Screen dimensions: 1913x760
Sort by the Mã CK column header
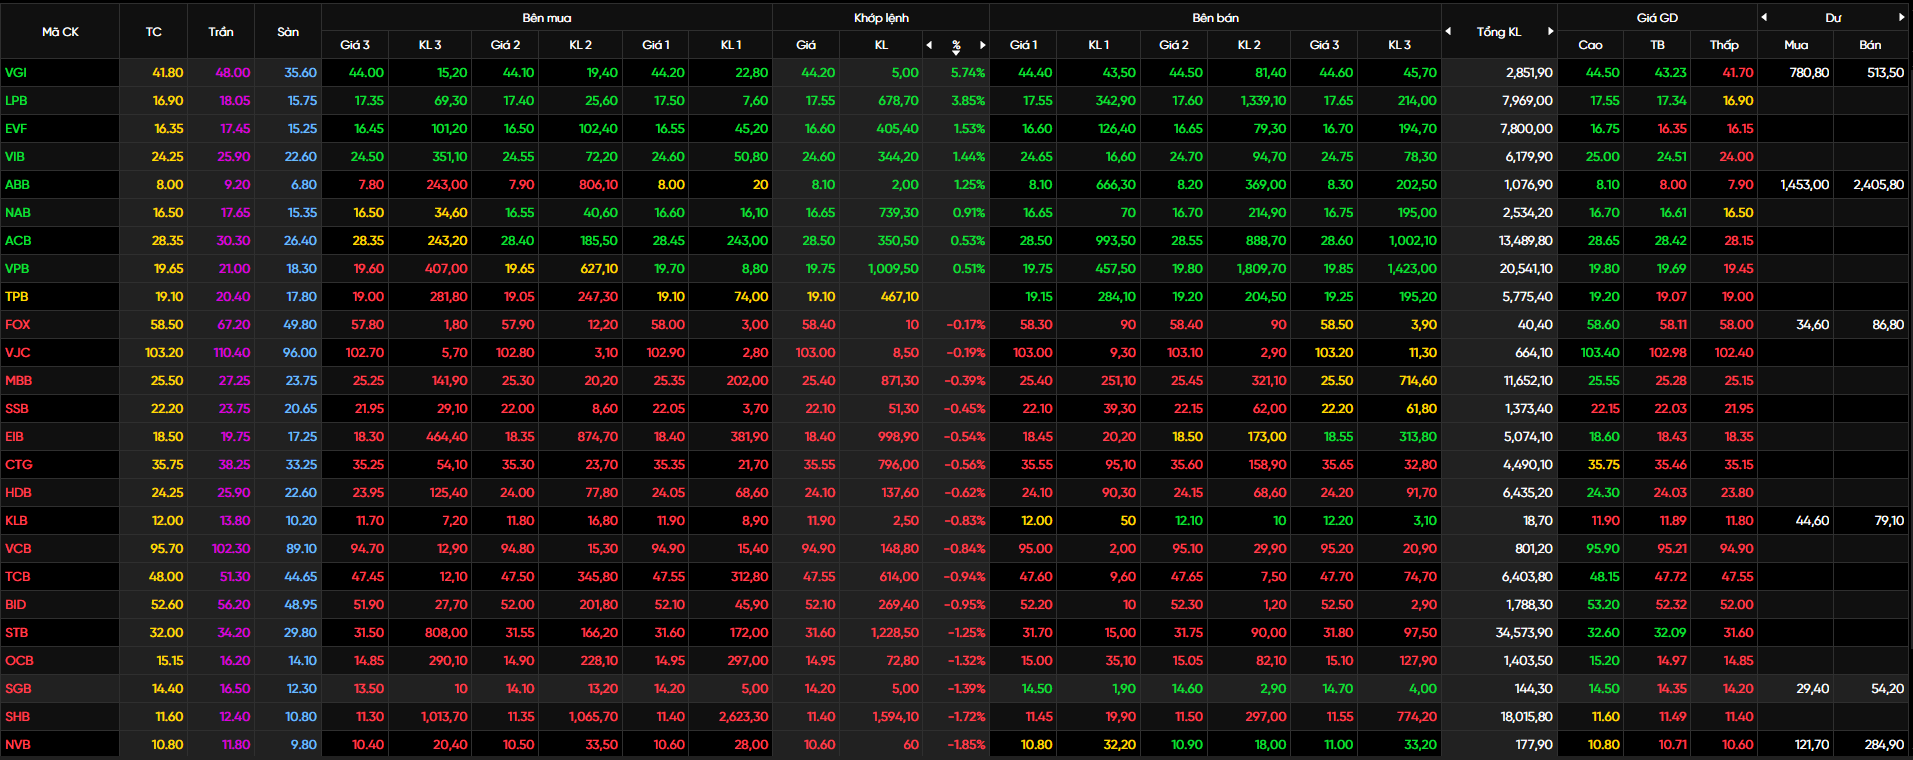tap(60, 32)
